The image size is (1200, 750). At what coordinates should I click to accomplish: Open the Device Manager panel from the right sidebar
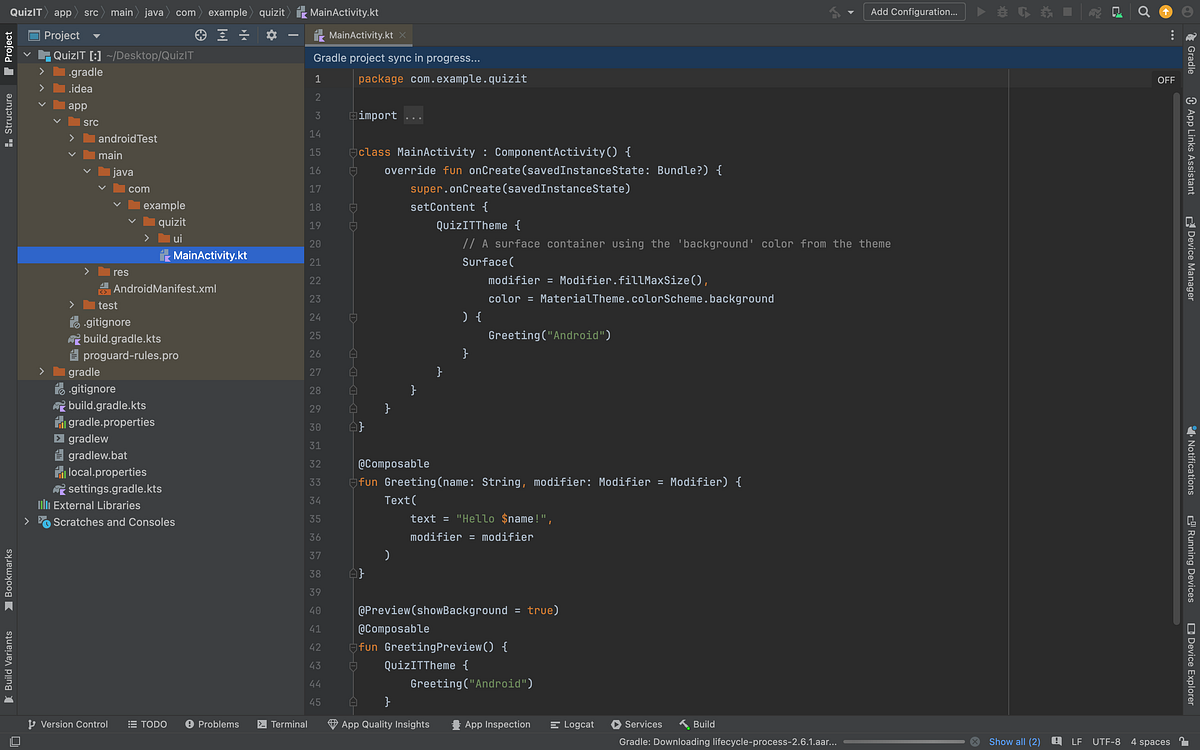coord(1190,243)
